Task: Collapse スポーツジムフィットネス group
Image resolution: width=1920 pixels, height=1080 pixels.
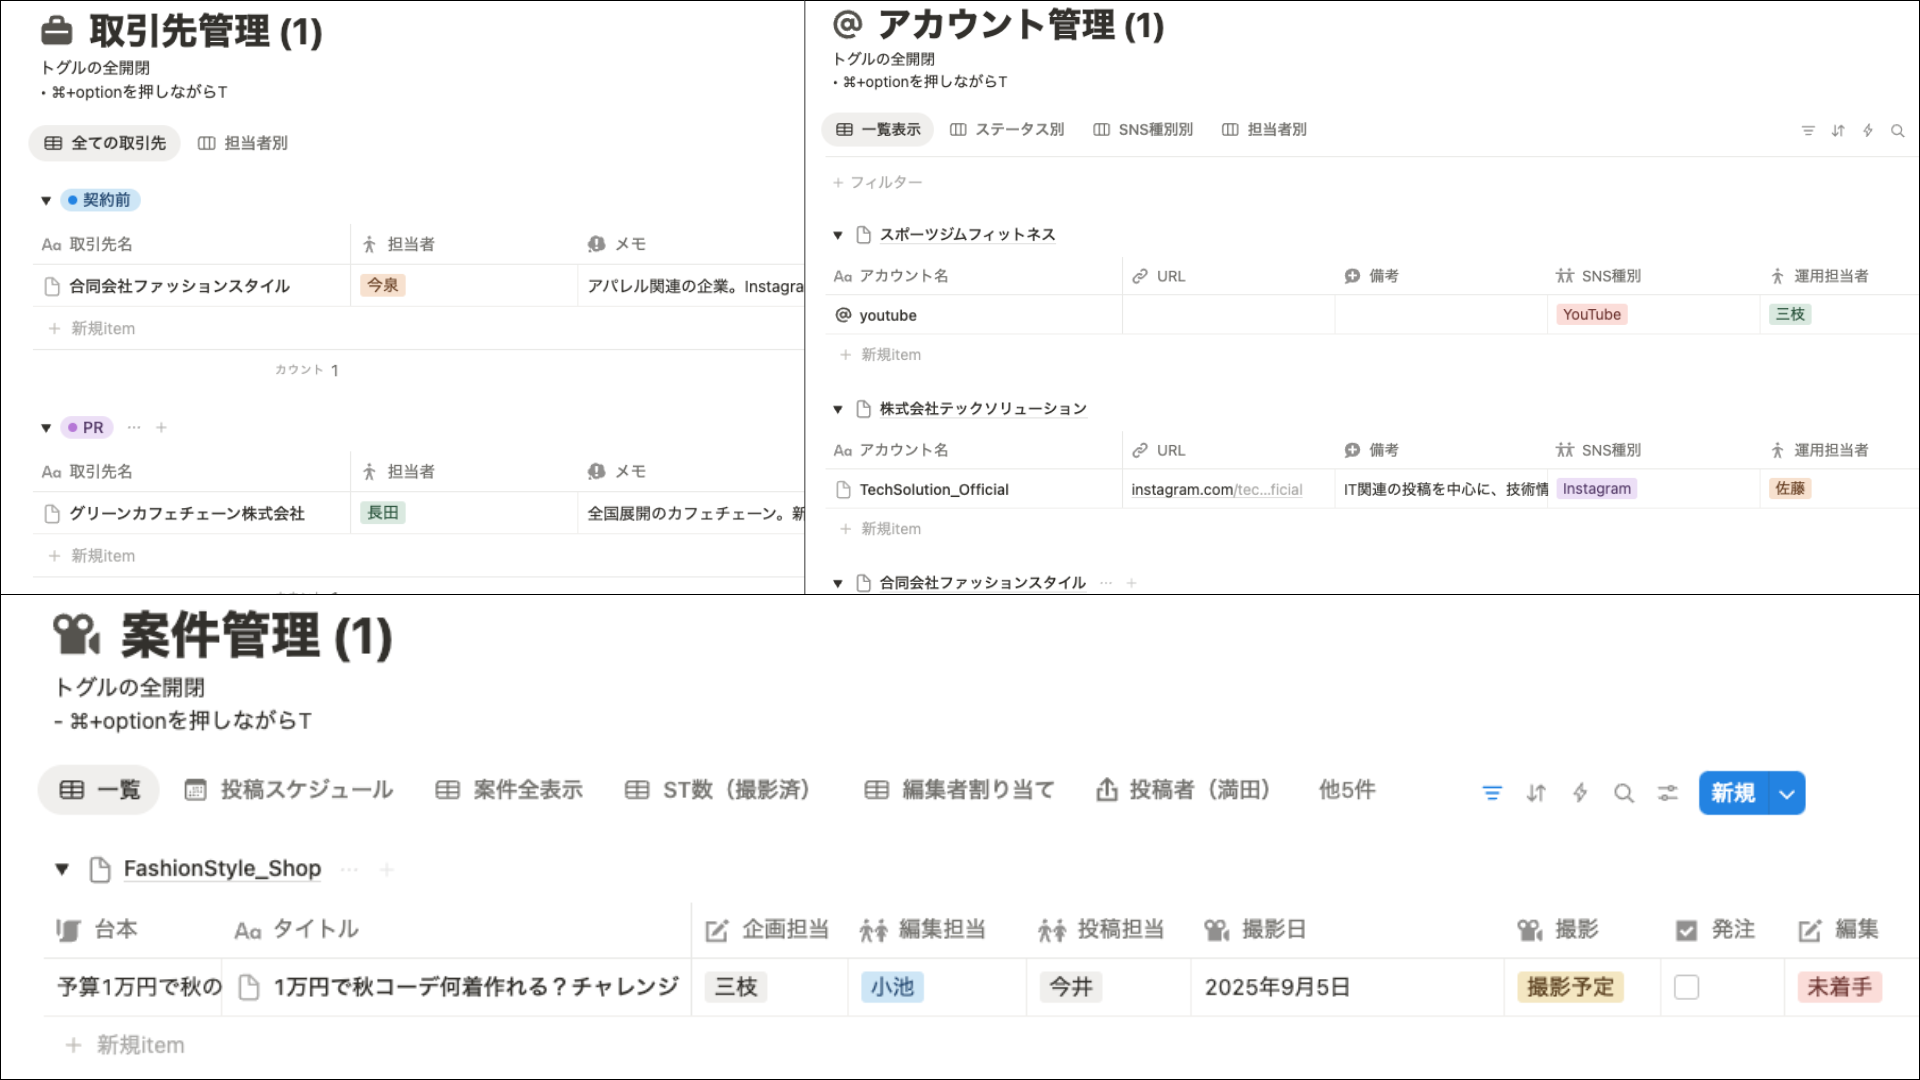Action: pyautogui.click(x=838, y=235)
